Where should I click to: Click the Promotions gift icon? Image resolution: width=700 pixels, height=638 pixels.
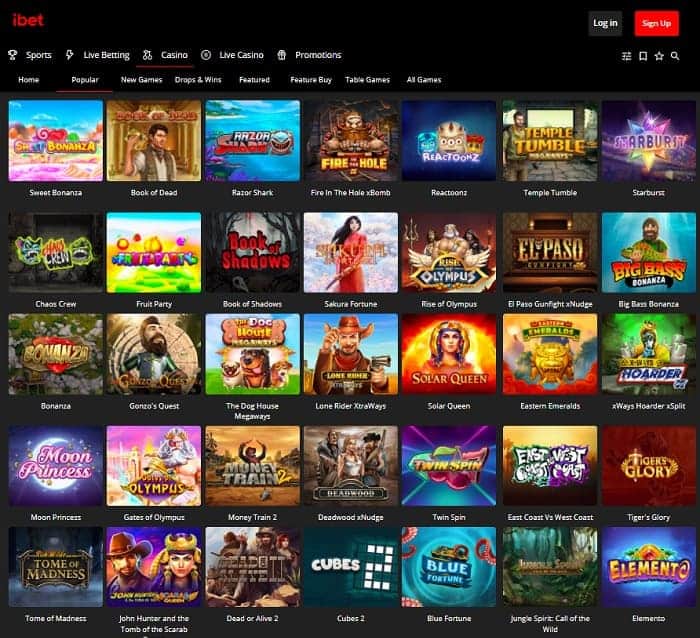[282, 55]
